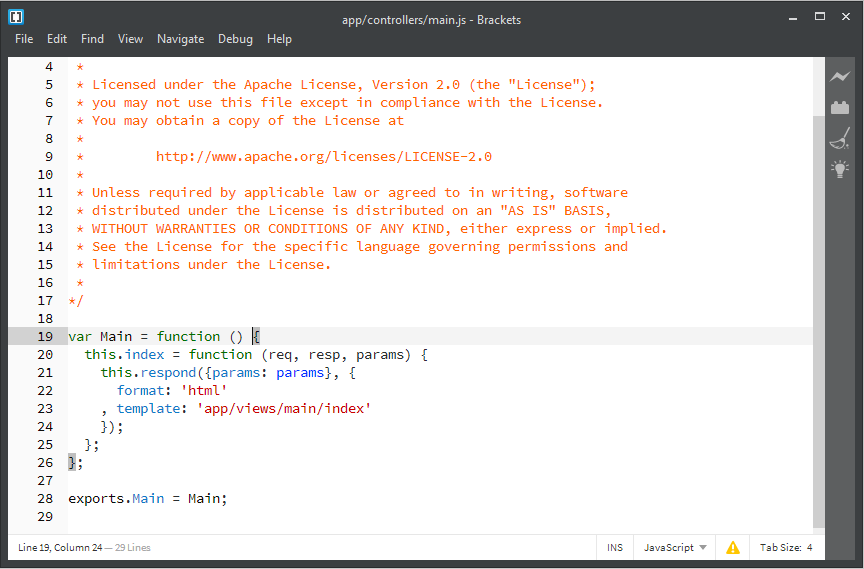Minimize the Brackets window

tap(793, 18)
